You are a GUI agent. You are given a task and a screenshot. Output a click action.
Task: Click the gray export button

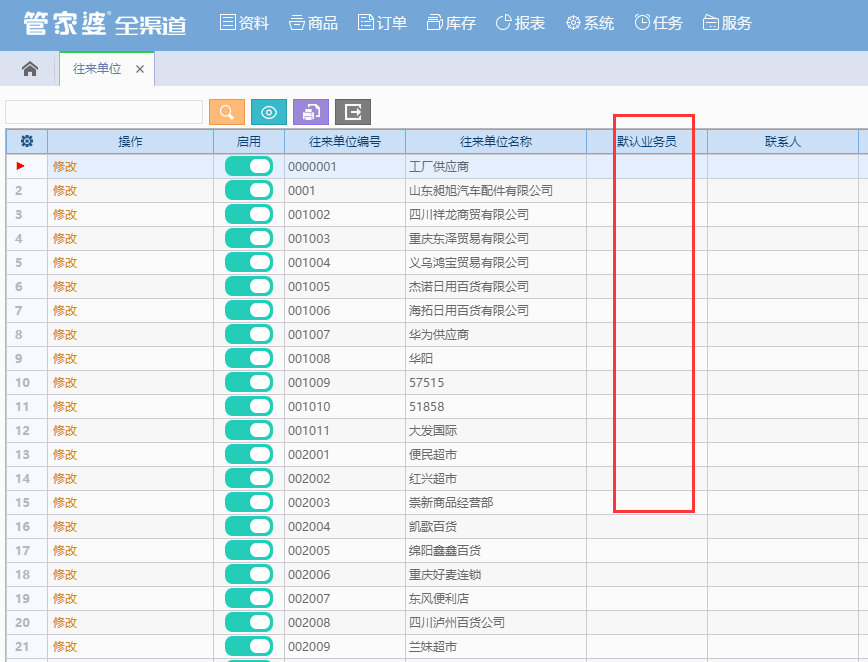click(x=353, y=112)
